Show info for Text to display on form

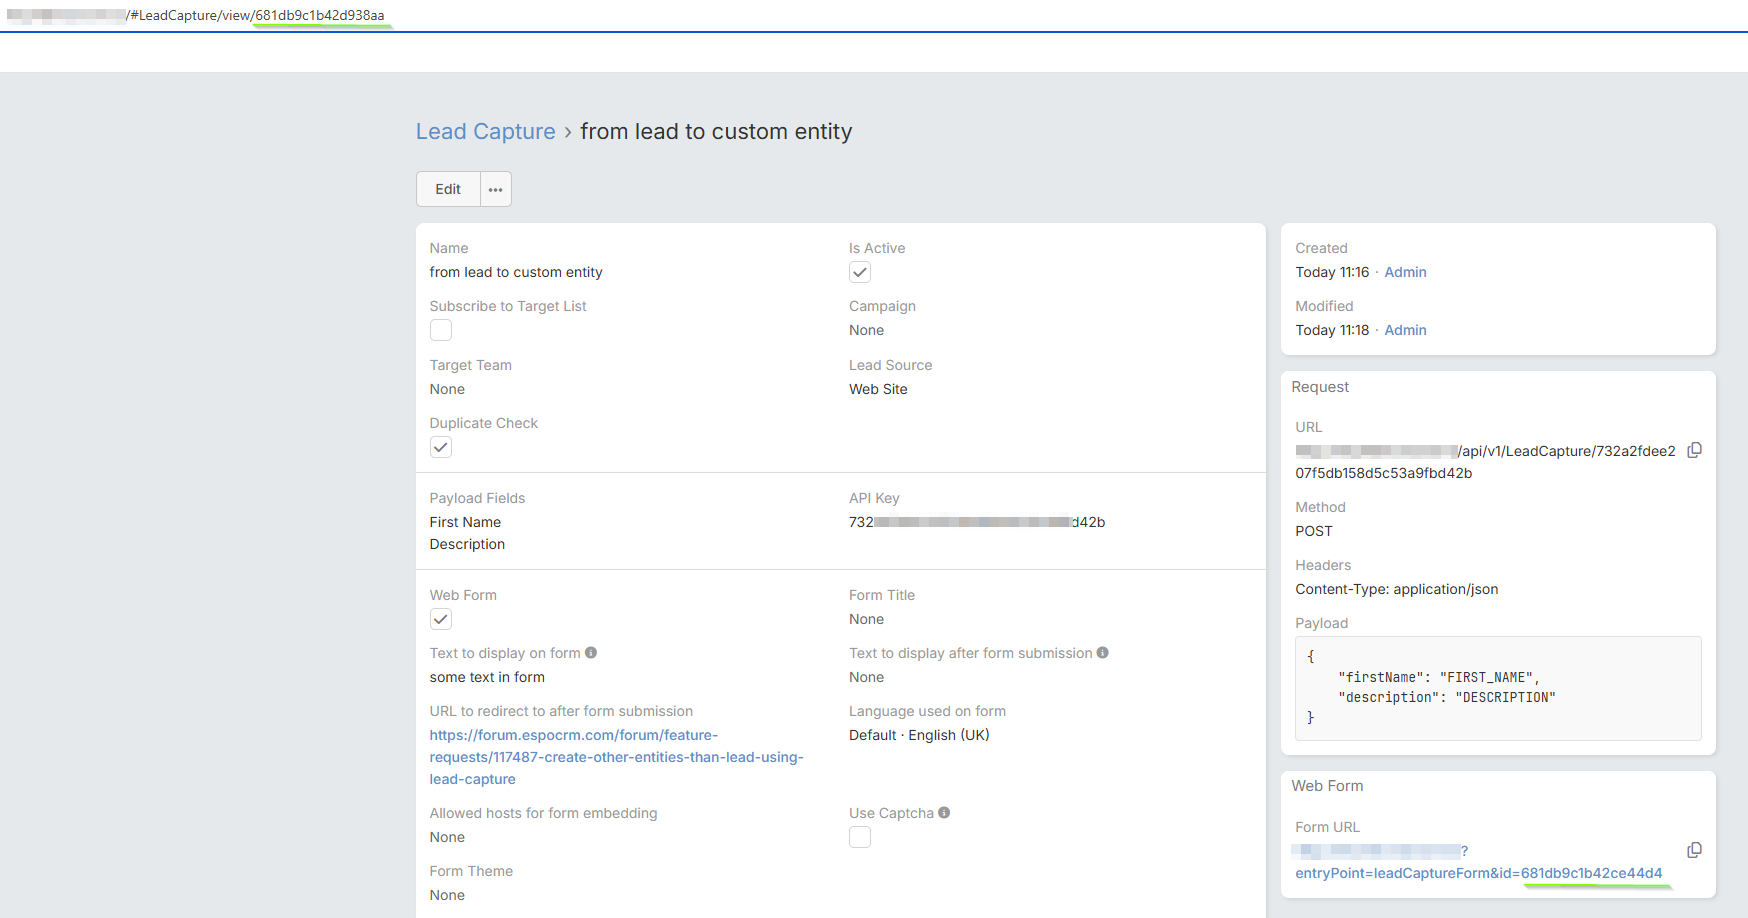point(591,653)
